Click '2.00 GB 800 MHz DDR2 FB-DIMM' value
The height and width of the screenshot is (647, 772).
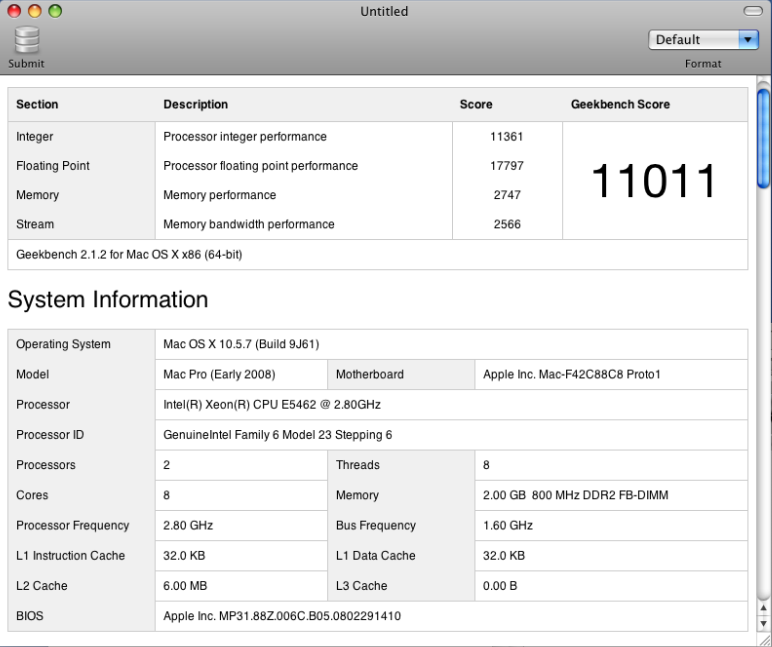click(x=576, y=495)
